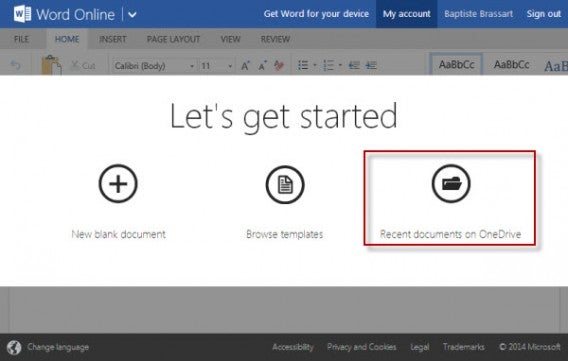Select the first AaBbCc style thumbnail
The image size is (568, 361).
click(x=456, y=64)
